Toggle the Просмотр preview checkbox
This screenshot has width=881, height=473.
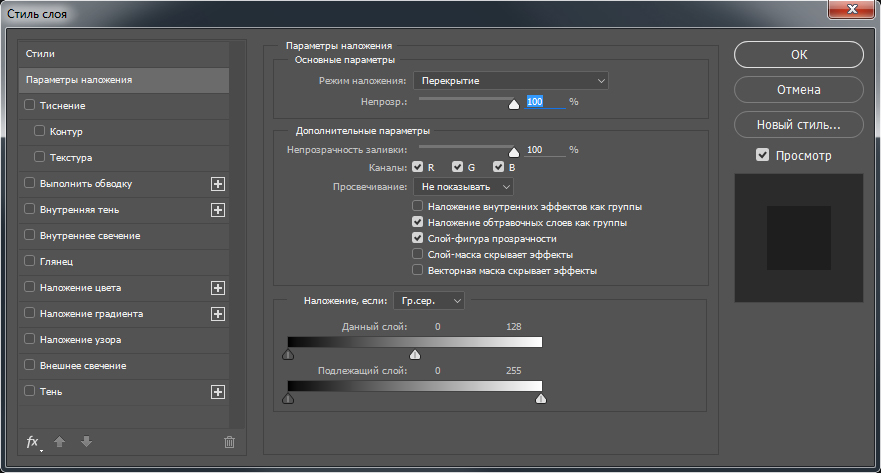click(x=762, y=155)
